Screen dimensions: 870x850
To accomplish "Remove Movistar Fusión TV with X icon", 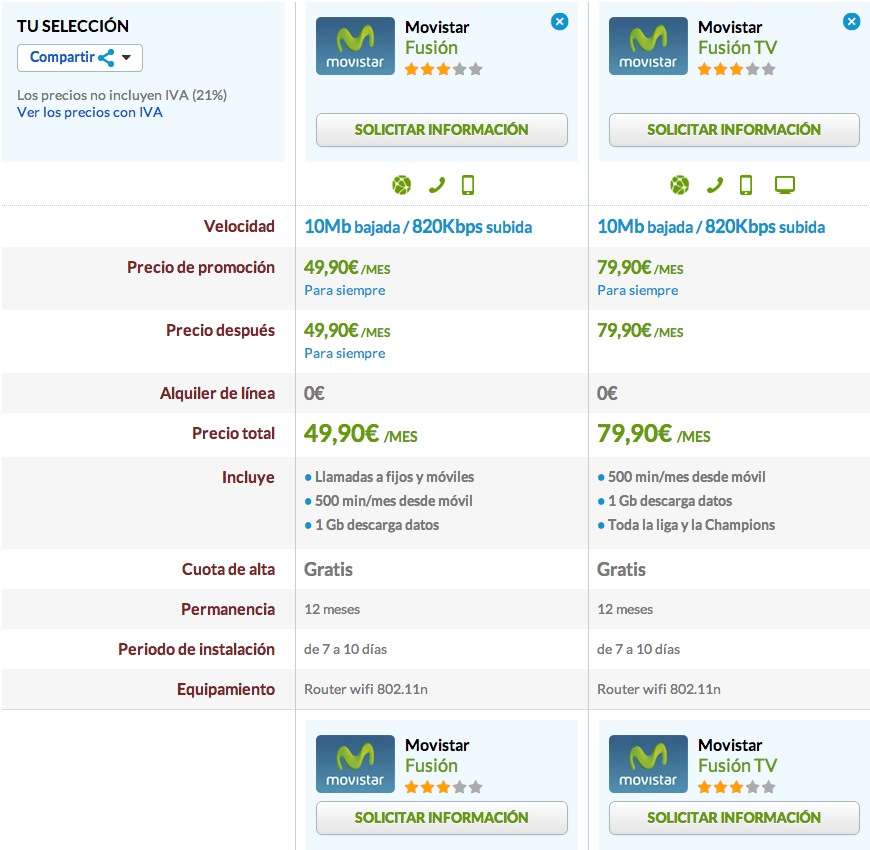I will click(852, 22).
